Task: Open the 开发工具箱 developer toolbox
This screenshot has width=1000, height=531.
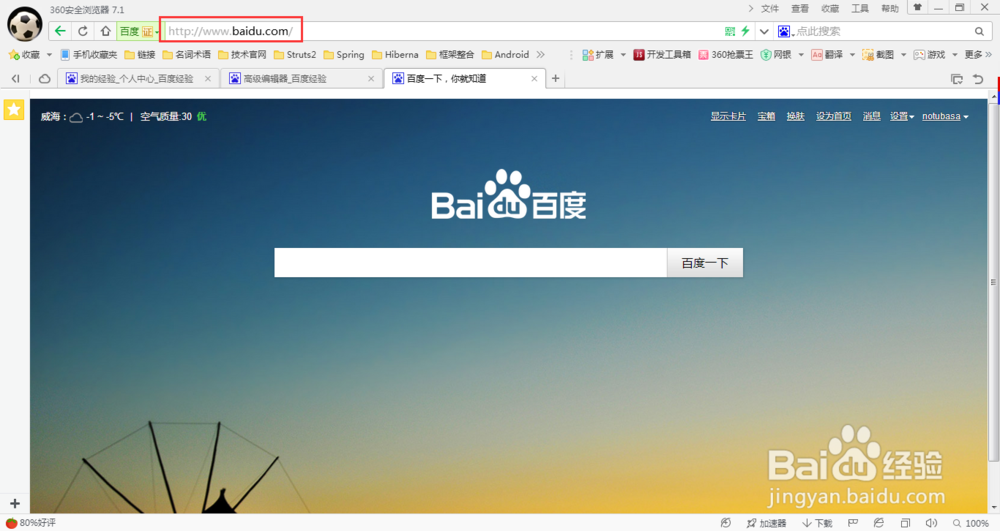Action: [x=661, y=55]
